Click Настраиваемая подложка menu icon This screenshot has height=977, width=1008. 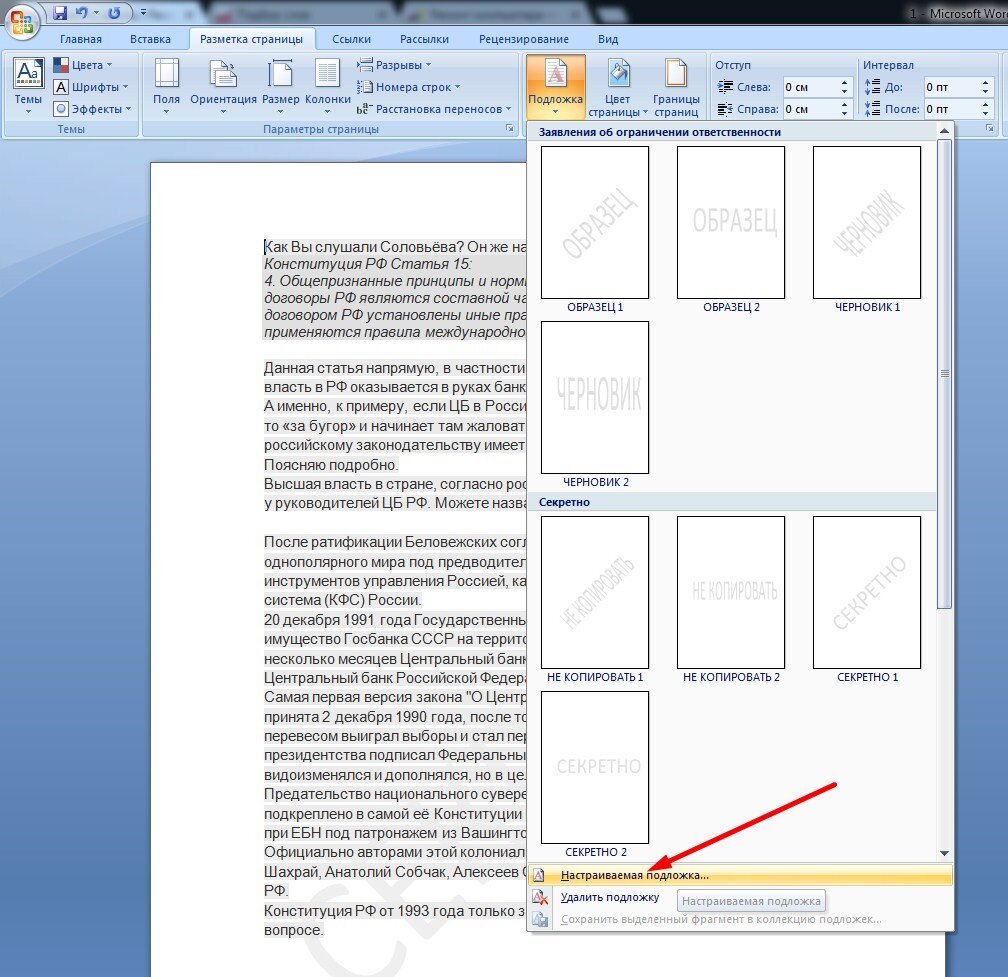(539, 875)
